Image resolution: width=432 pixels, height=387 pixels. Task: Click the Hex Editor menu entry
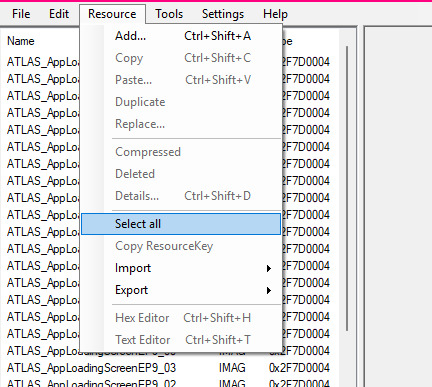[x=181, y=318]
